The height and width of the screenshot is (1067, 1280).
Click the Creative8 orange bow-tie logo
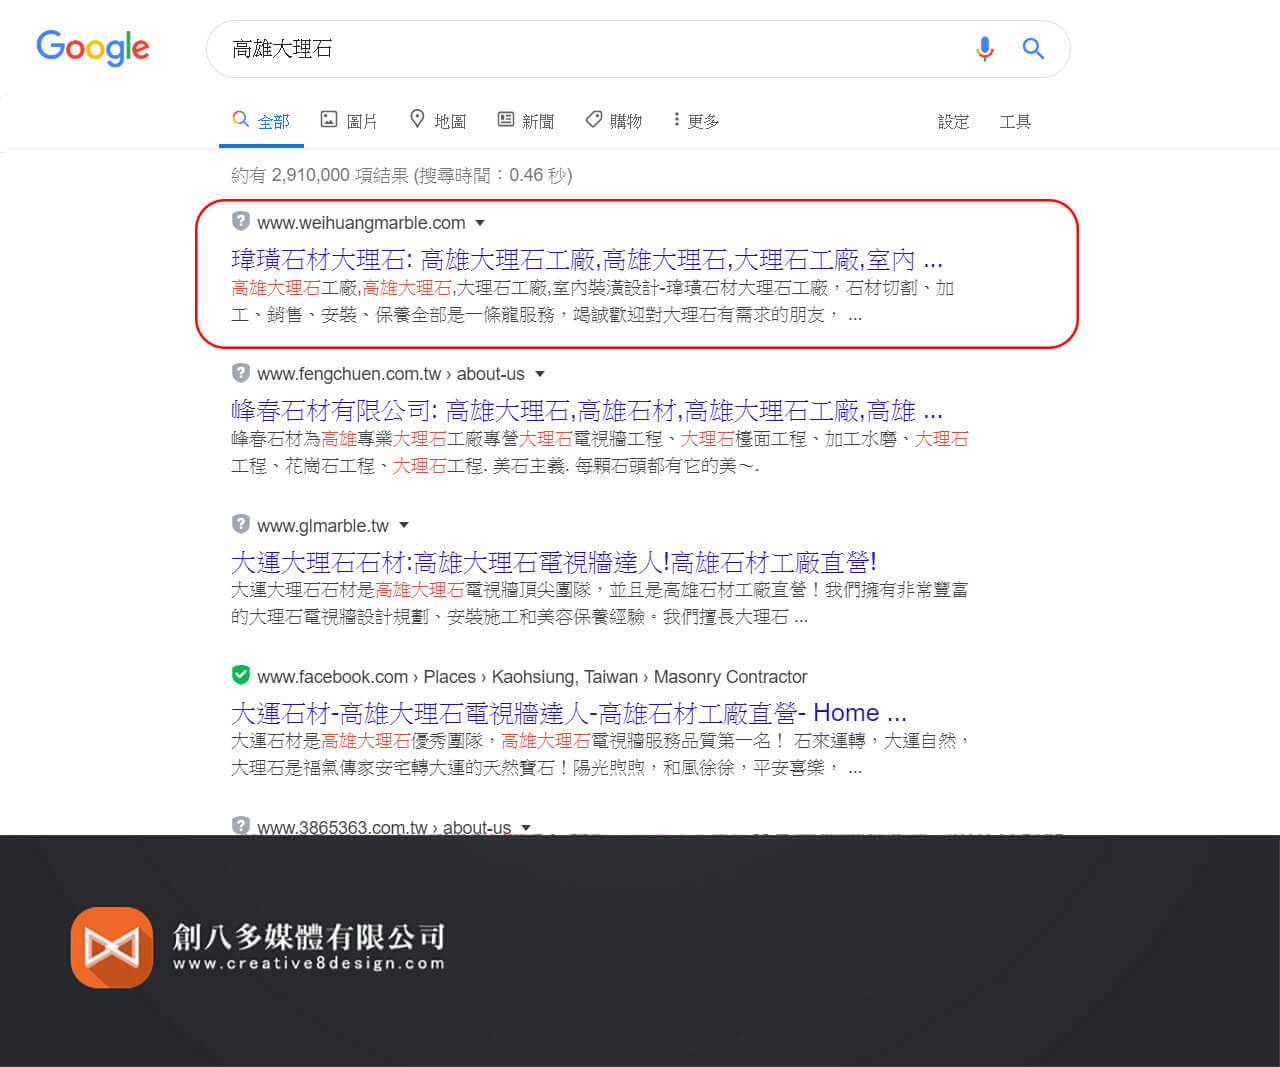[112, 947]
